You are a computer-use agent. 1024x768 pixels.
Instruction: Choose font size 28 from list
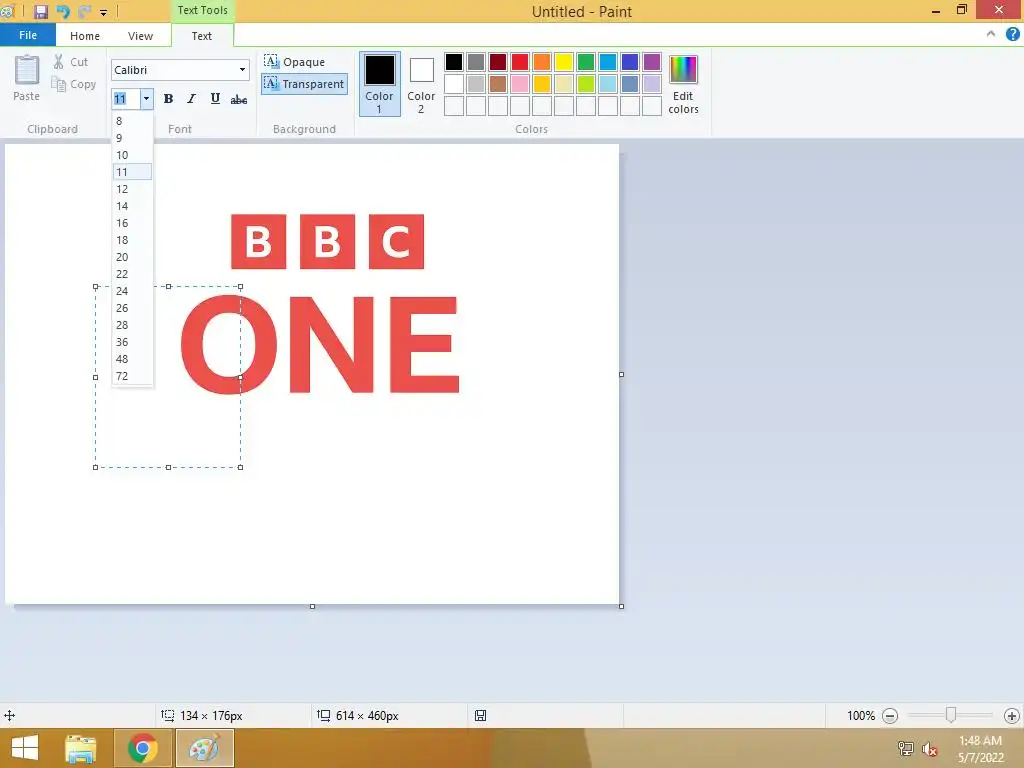[x=132, y=325]
